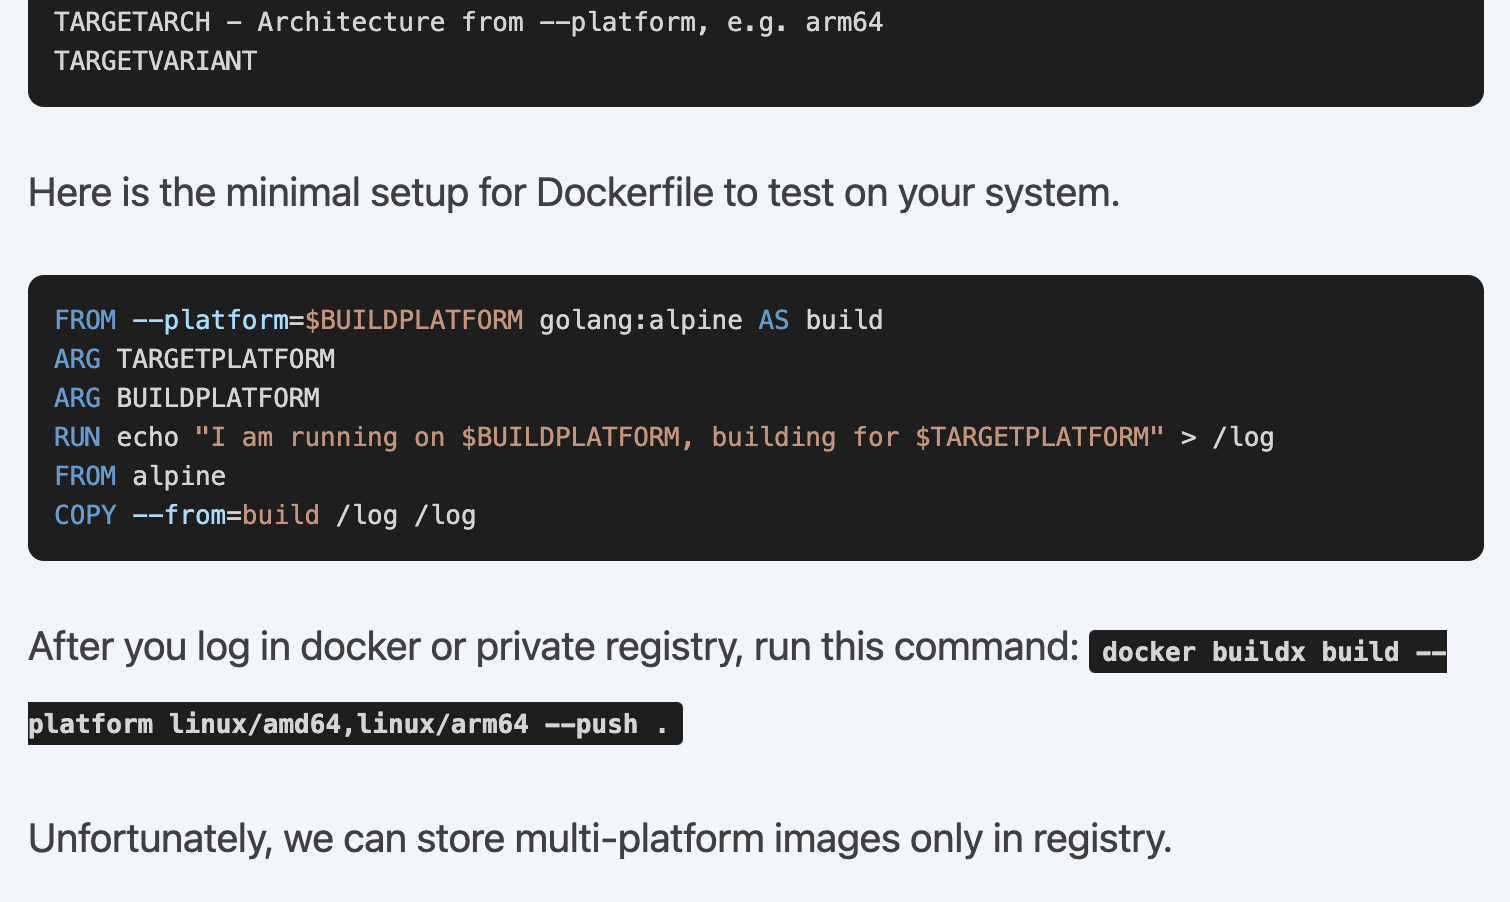
Task: Click the ARG BUILDPLATFORM line
Action: 187,398
